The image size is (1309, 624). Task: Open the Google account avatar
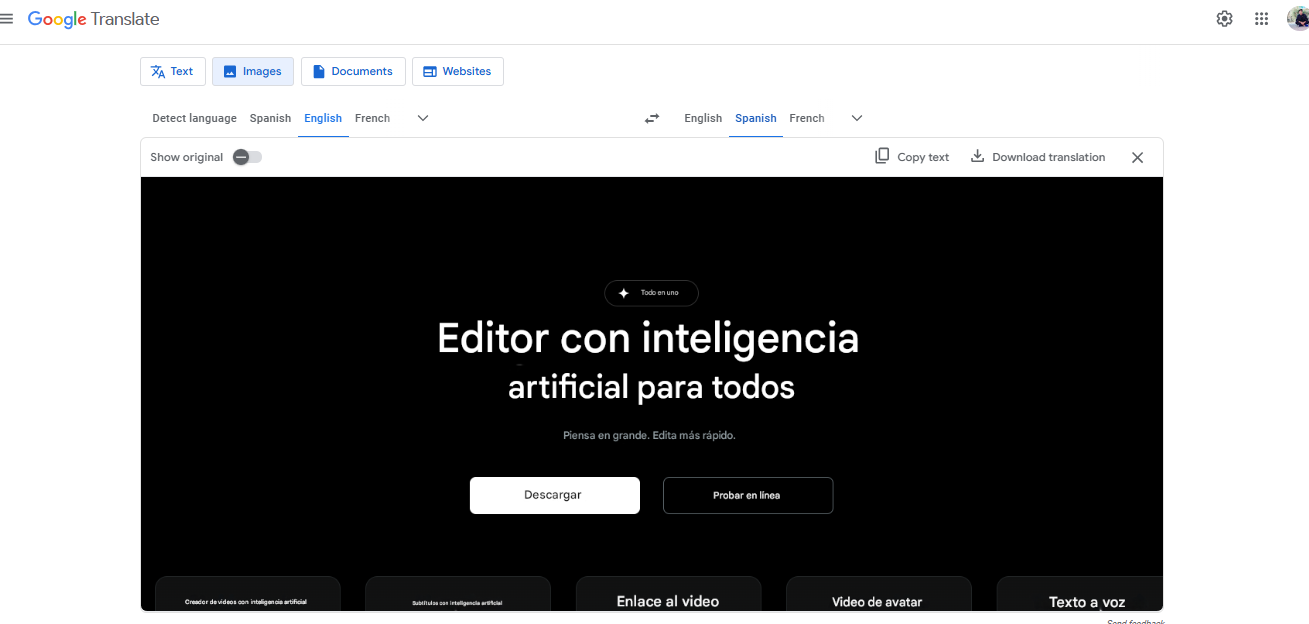point(1298,19)
